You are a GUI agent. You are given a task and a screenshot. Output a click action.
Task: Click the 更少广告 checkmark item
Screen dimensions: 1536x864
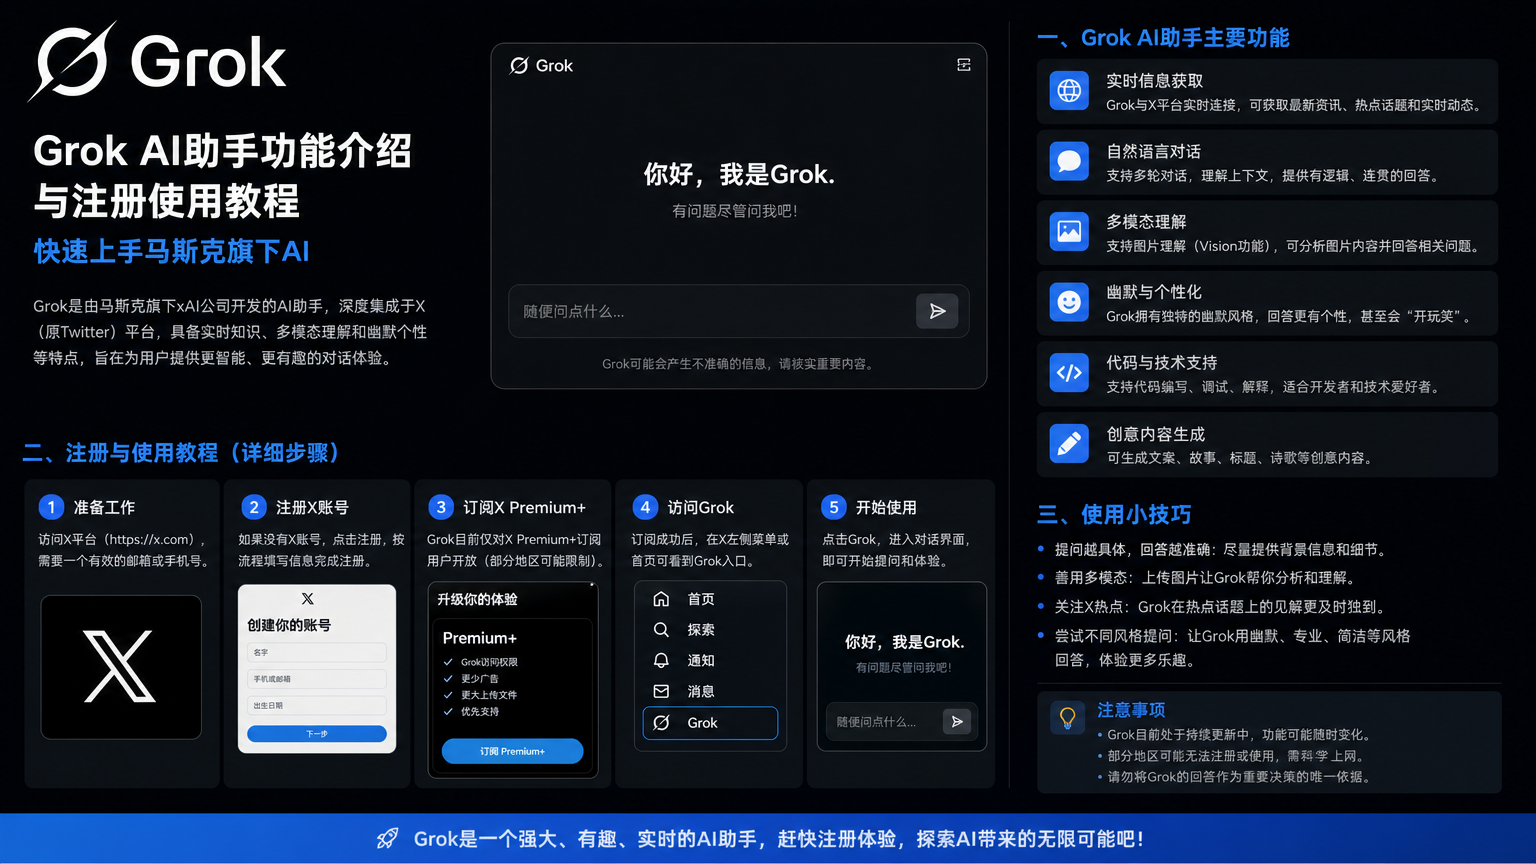(471, 679)
